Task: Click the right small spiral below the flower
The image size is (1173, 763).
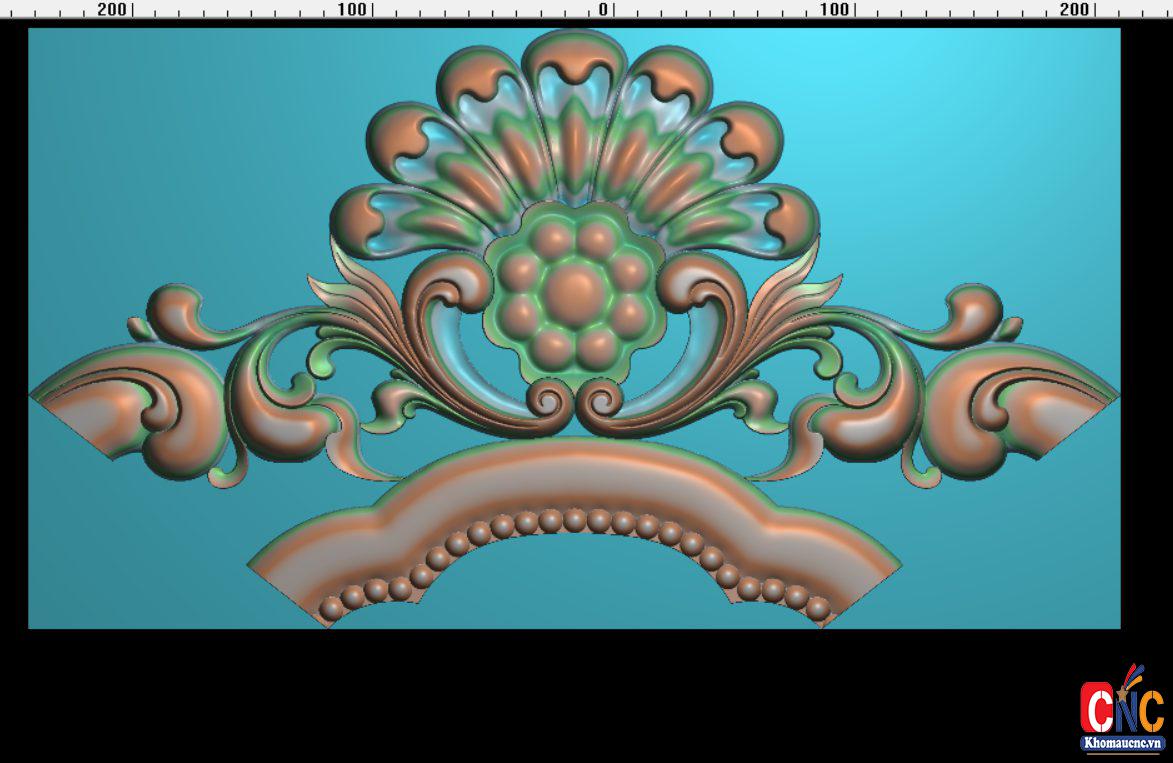Action: tap(603, 400)
